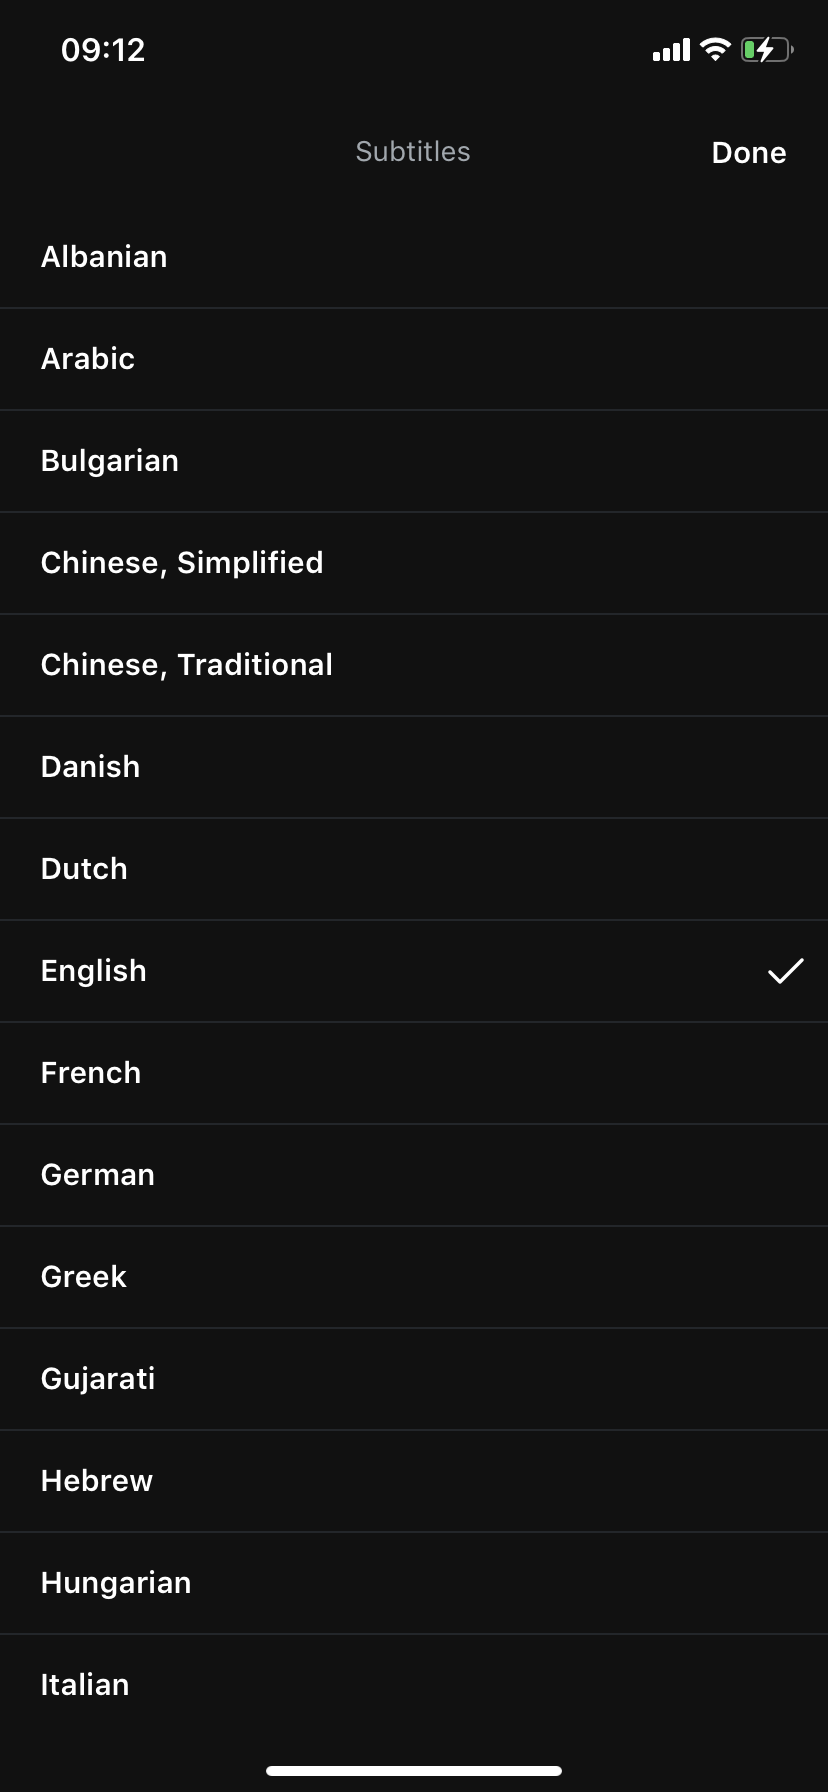Pick Bulgarian from the subtitle list

point(414,461)
